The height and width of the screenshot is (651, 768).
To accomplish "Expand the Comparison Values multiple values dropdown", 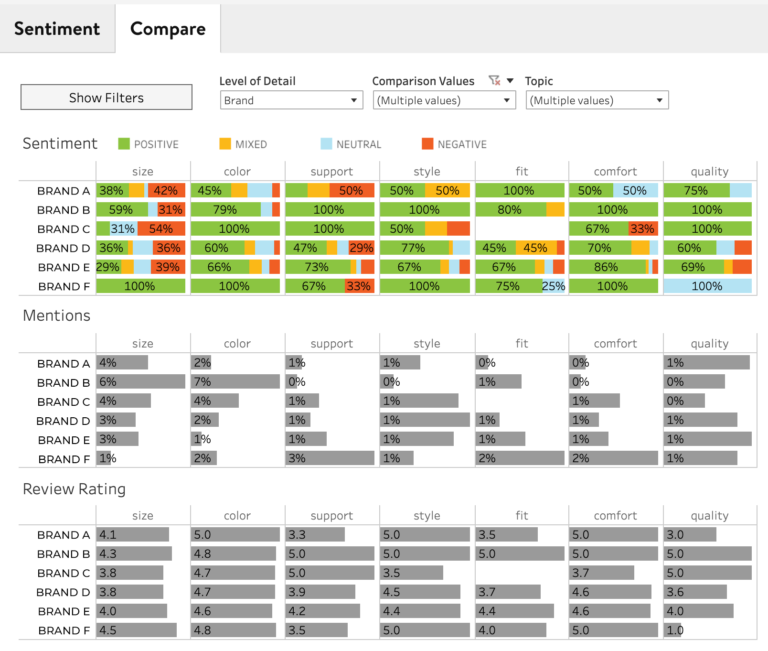I will pyautogui.click(x=444, y=100).
